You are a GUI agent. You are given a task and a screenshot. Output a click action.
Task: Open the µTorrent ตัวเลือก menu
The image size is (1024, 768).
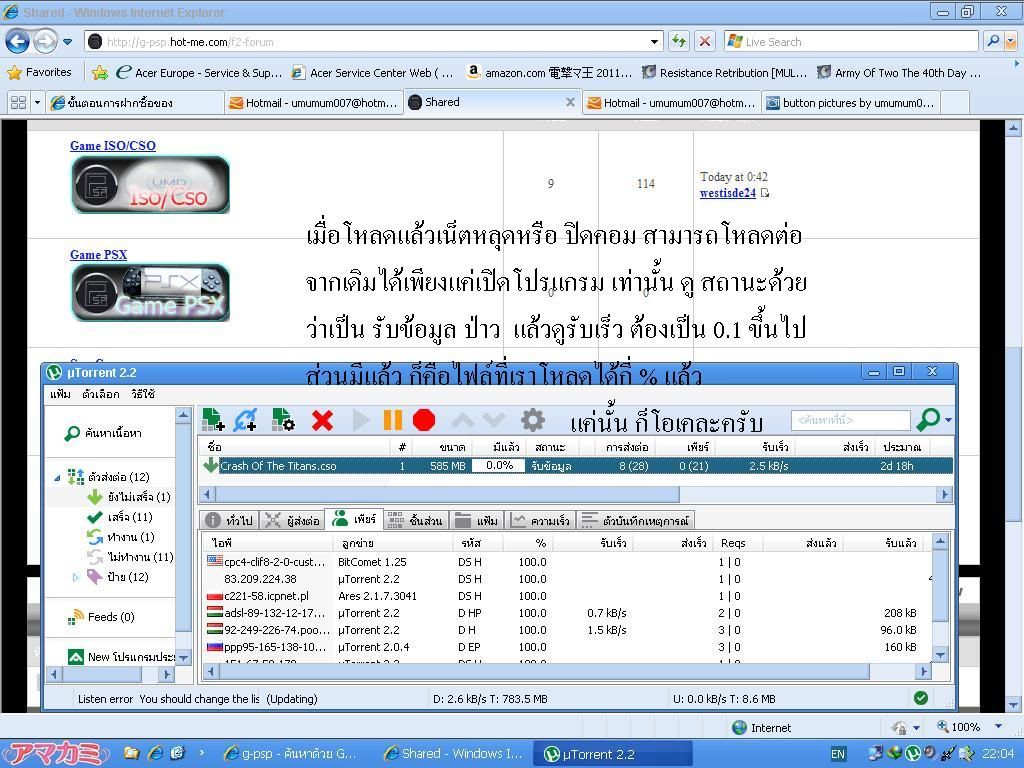coord(101,394)
